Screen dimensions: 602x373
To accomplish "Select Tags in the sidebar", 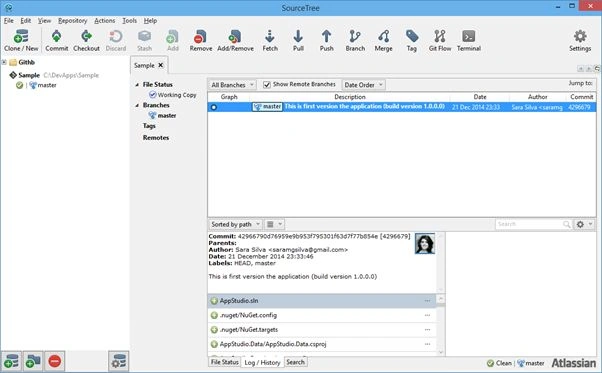I will [149, 126].
